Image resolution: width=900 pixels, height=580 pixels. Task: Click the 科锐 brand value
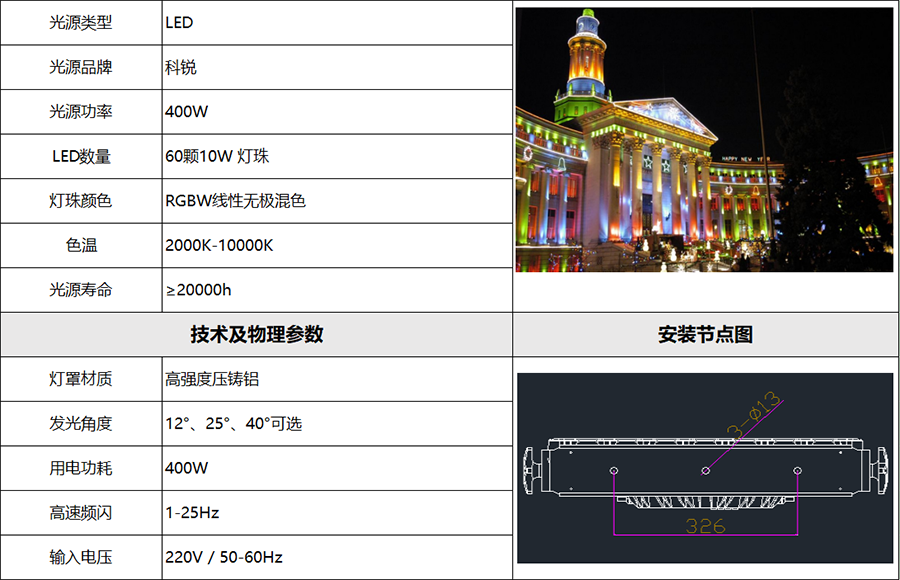click(181, 67)
